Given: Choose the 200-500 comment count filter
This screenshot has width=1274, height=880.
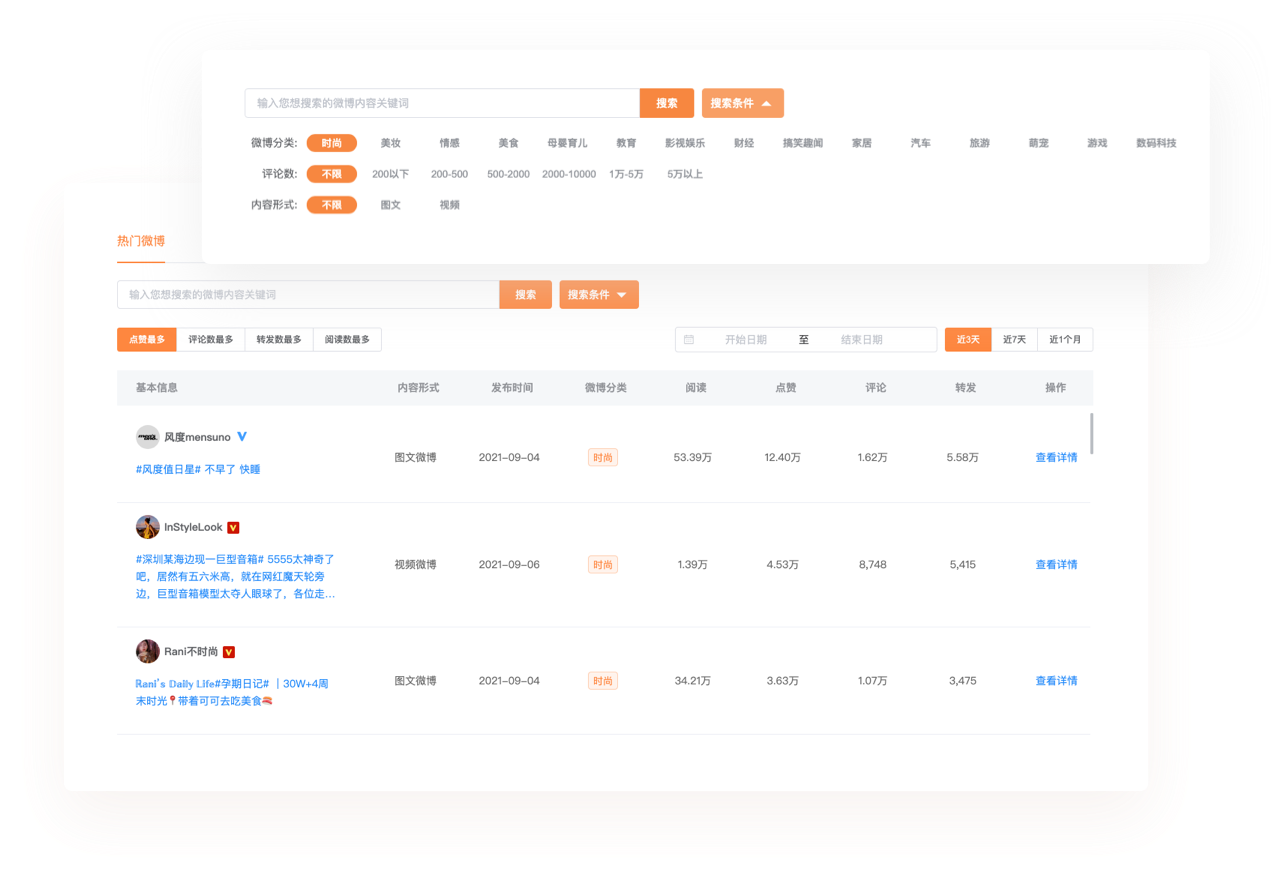Looking at the screenshot, I should coord(449,174).
